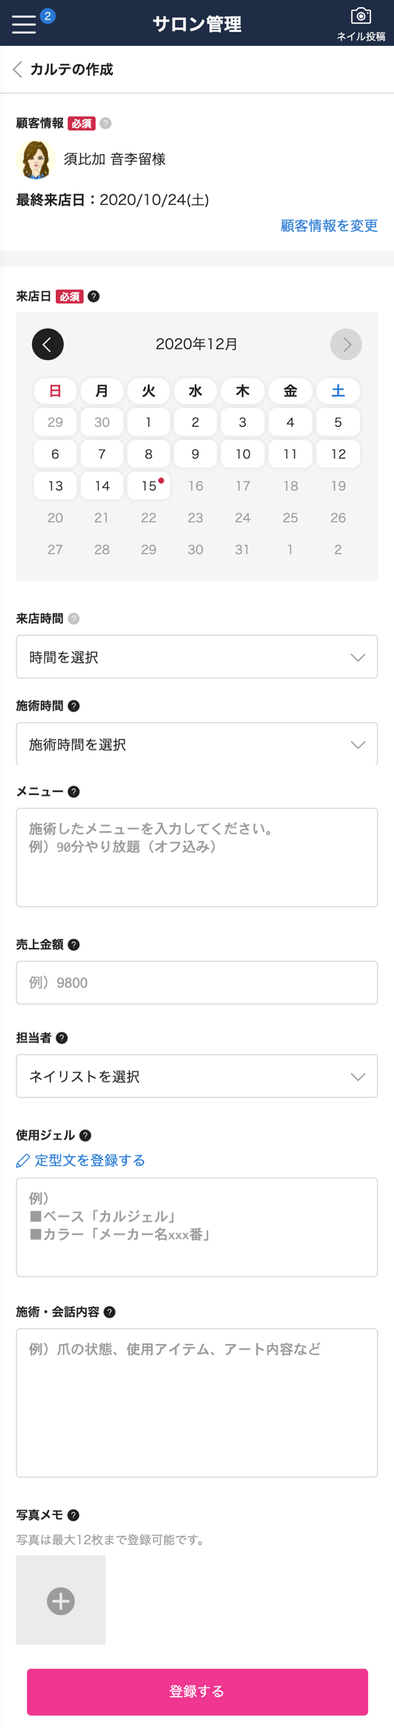The image size is (394, 1734).
Task: Go to previous month in calendar
Action: pyautogui.click(x=48, y=344)
